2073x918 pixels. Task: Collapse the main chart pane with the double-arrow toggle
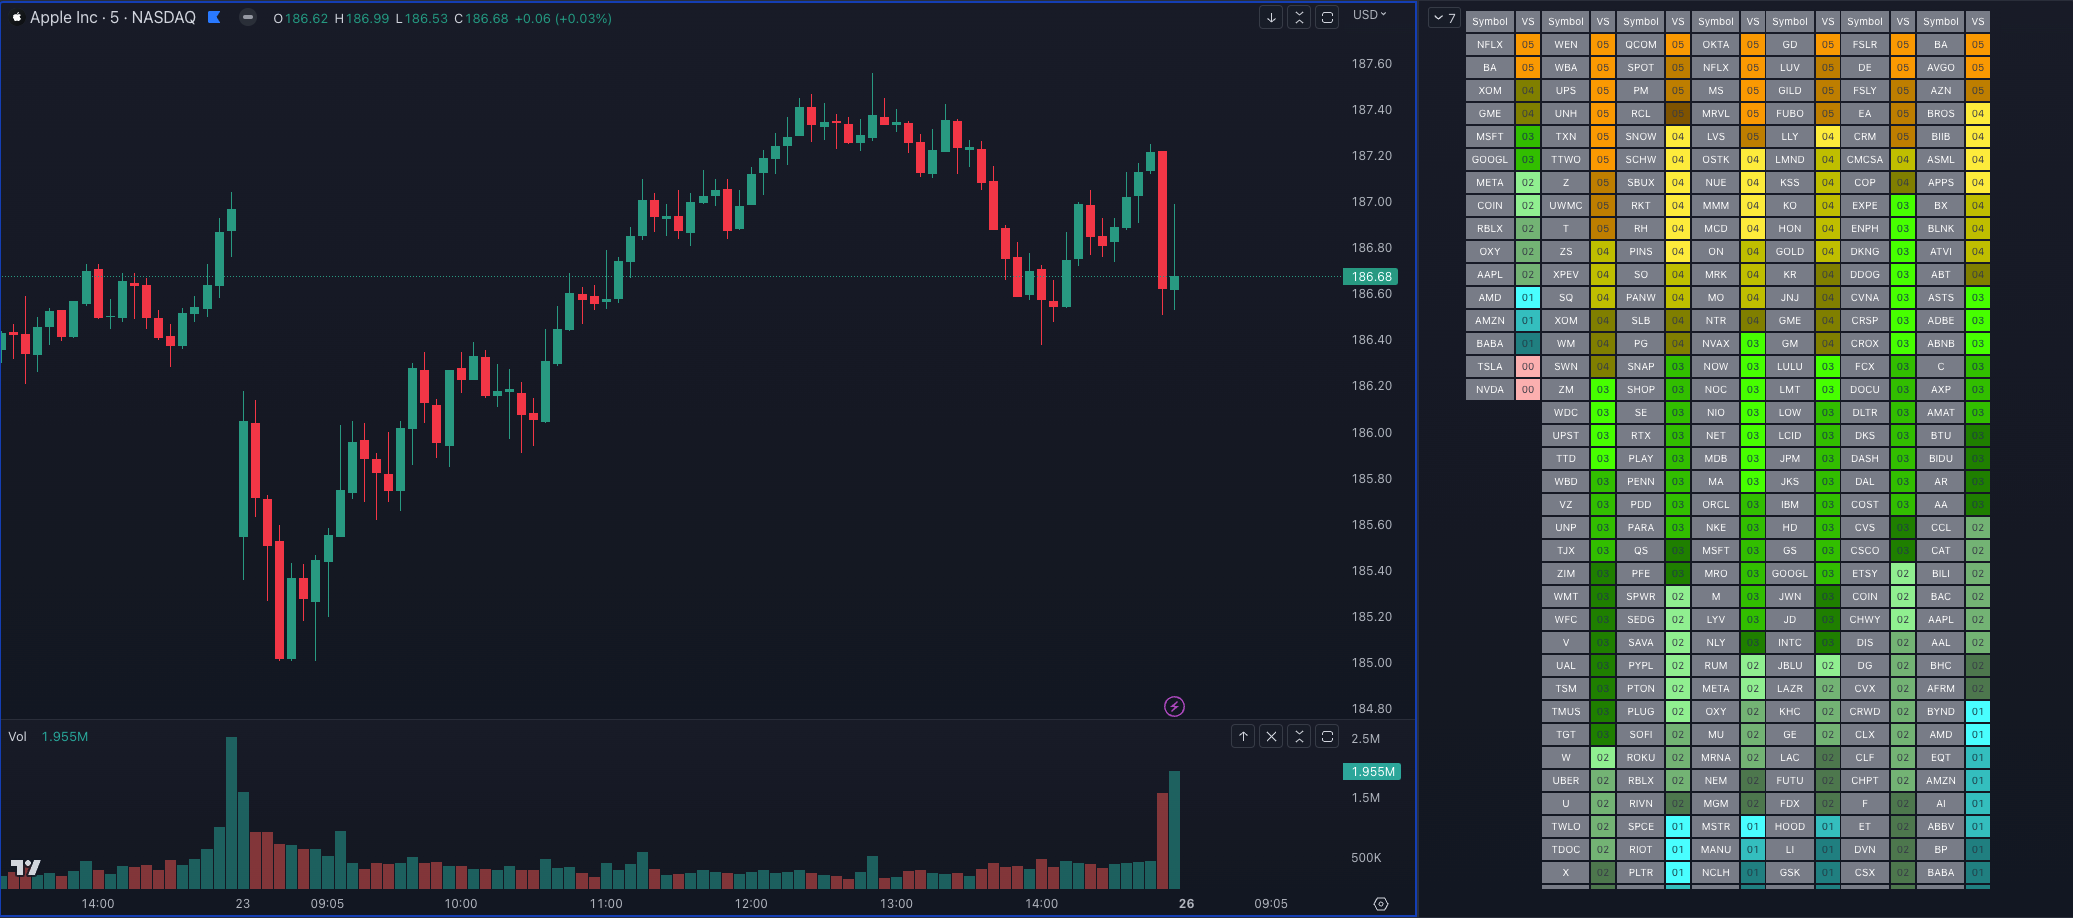[x=1299, y=17]
